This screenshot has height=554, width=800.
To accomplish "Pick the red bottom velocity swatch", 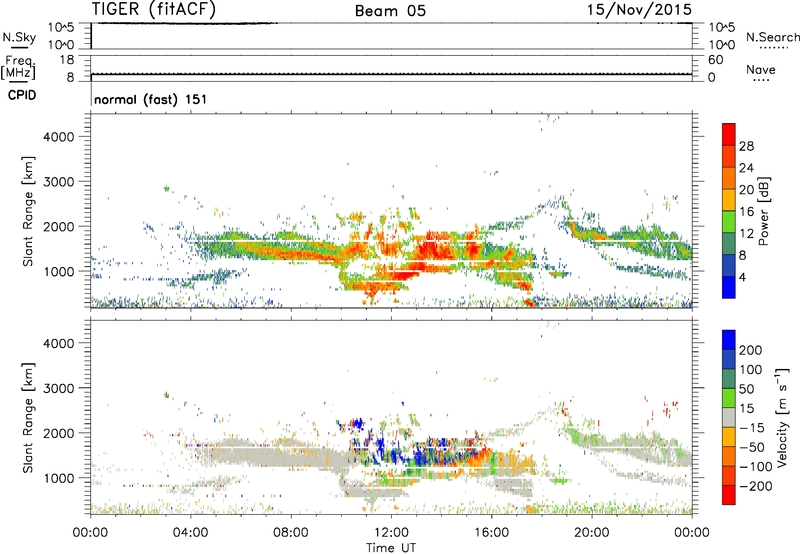I will click(729, 495).
